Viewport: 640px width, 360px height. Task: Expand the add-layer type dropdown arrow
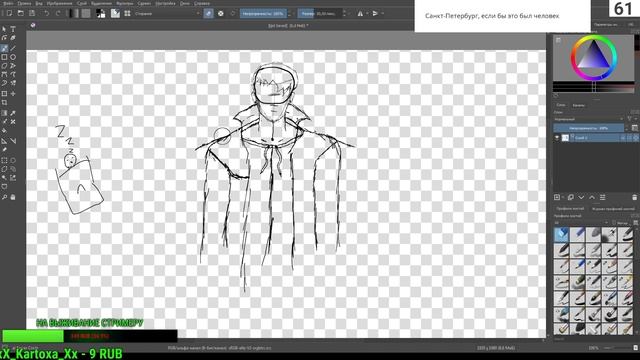[x=562, y=198]
